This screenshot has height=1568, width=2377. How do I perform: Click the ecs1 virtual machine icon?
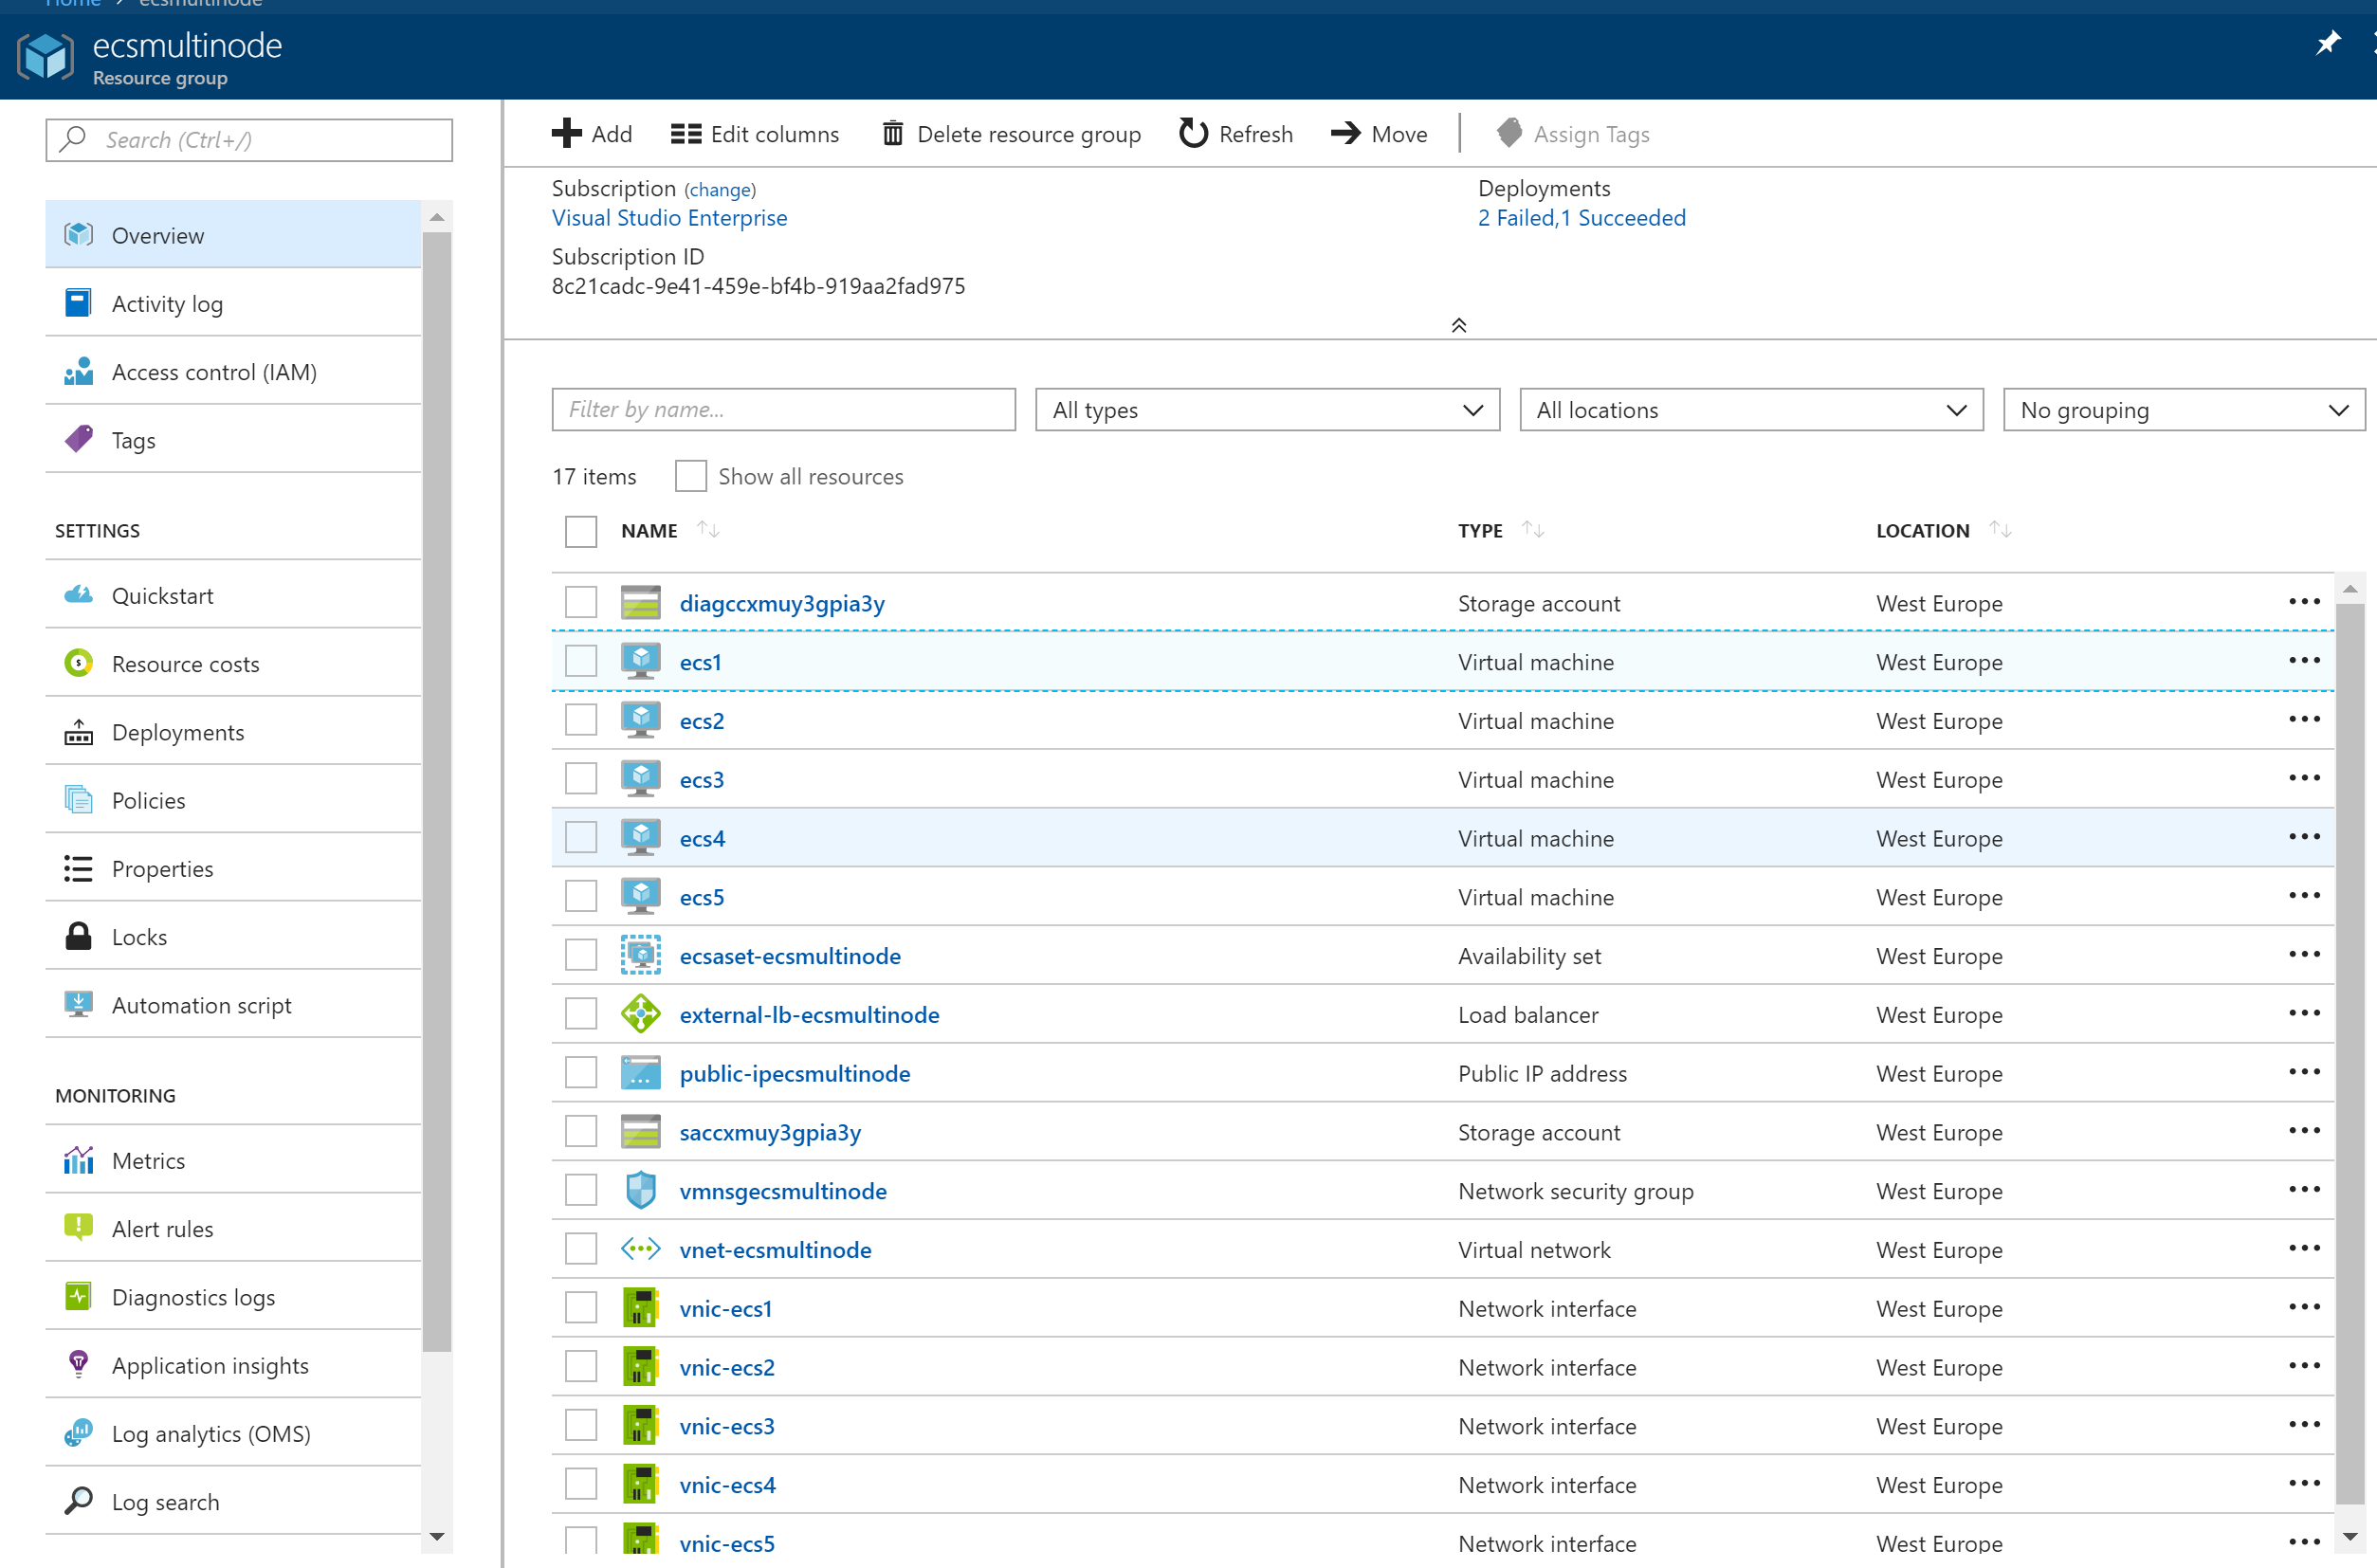tap(640, 661)
